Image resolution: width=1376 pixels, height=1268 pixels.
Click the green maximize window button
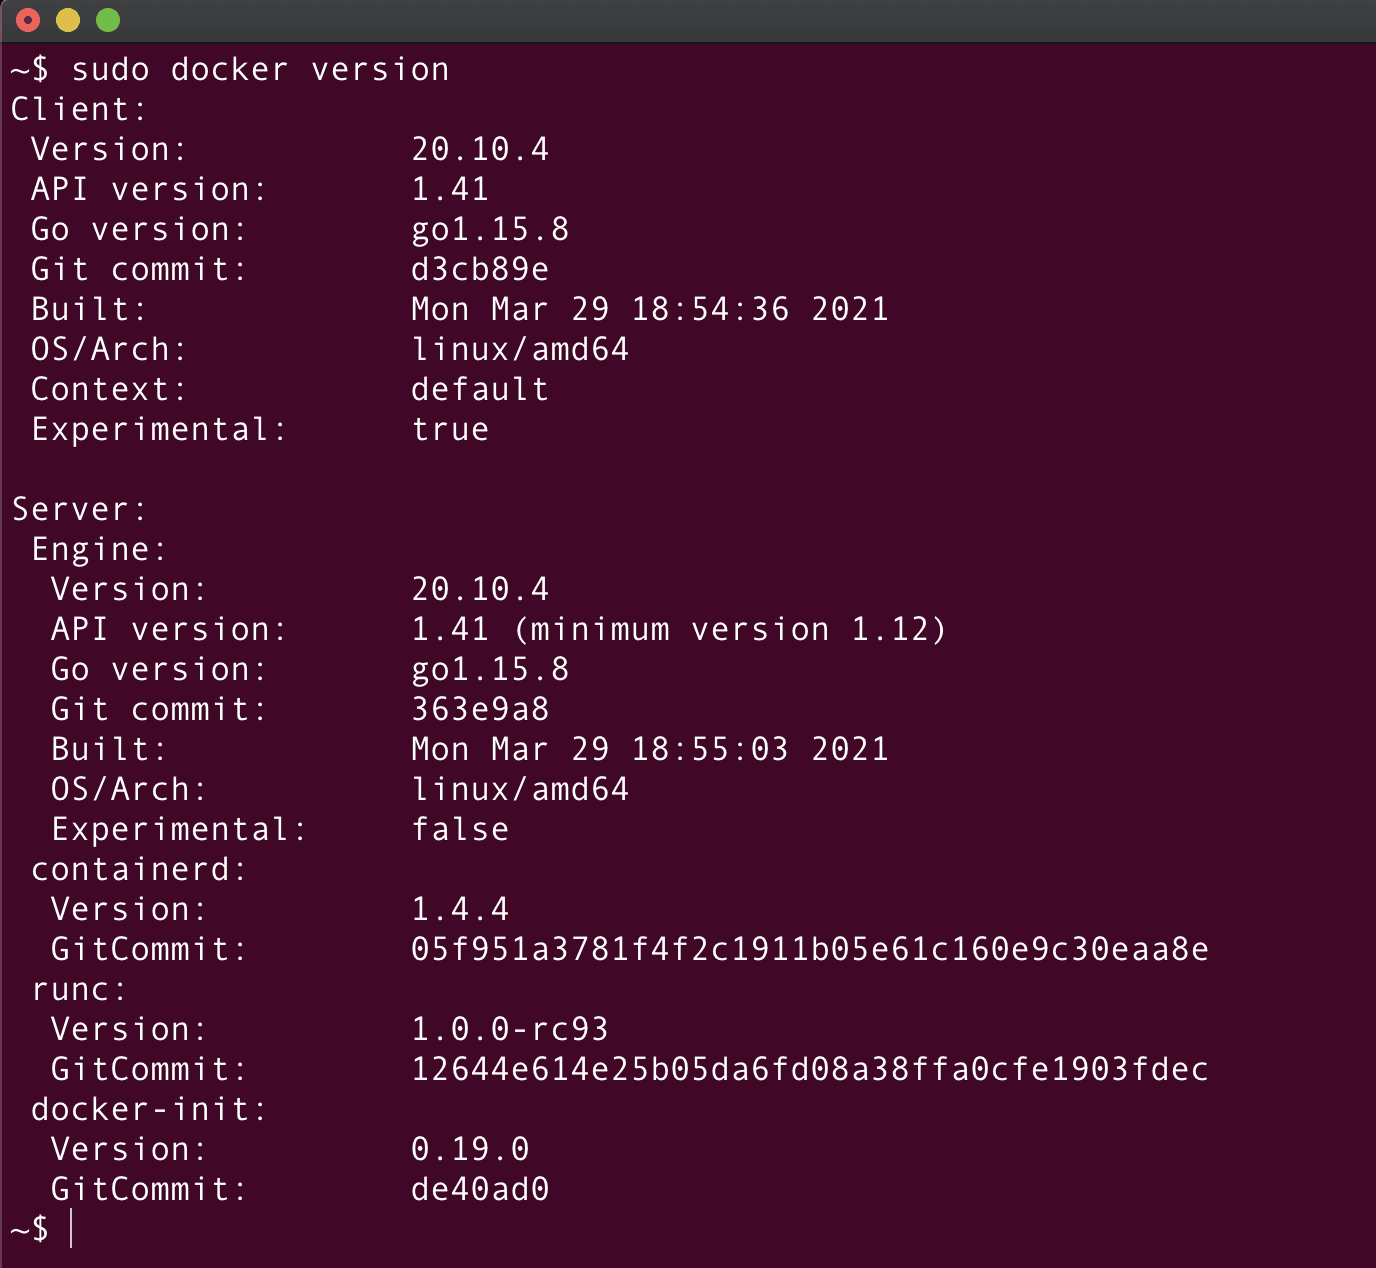108,20
